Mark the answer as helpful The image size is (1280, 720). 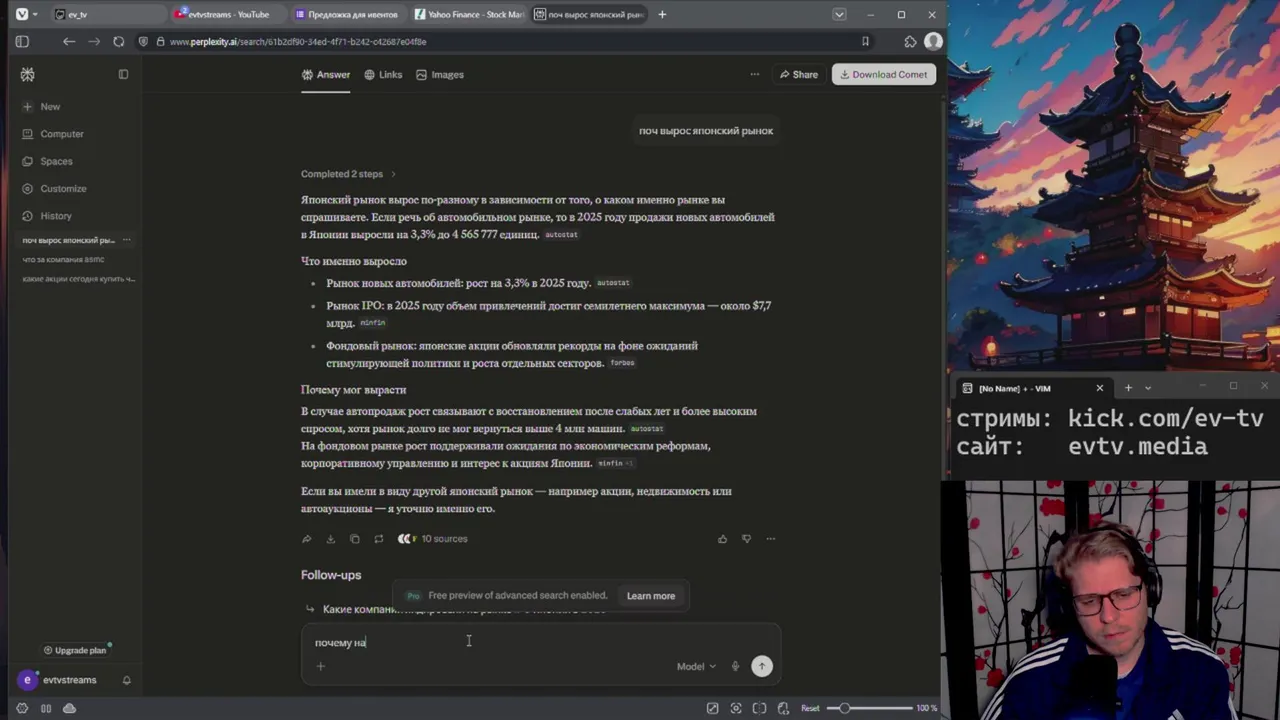[722, 539]
